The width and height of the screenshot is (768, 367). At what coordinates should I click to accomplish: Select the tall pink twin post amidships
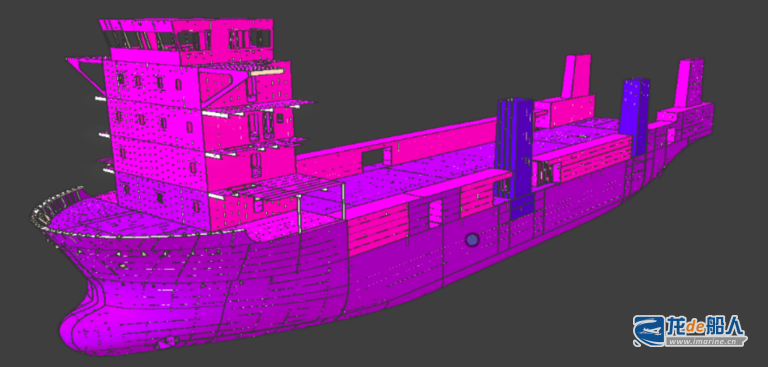tap(576, 76)
